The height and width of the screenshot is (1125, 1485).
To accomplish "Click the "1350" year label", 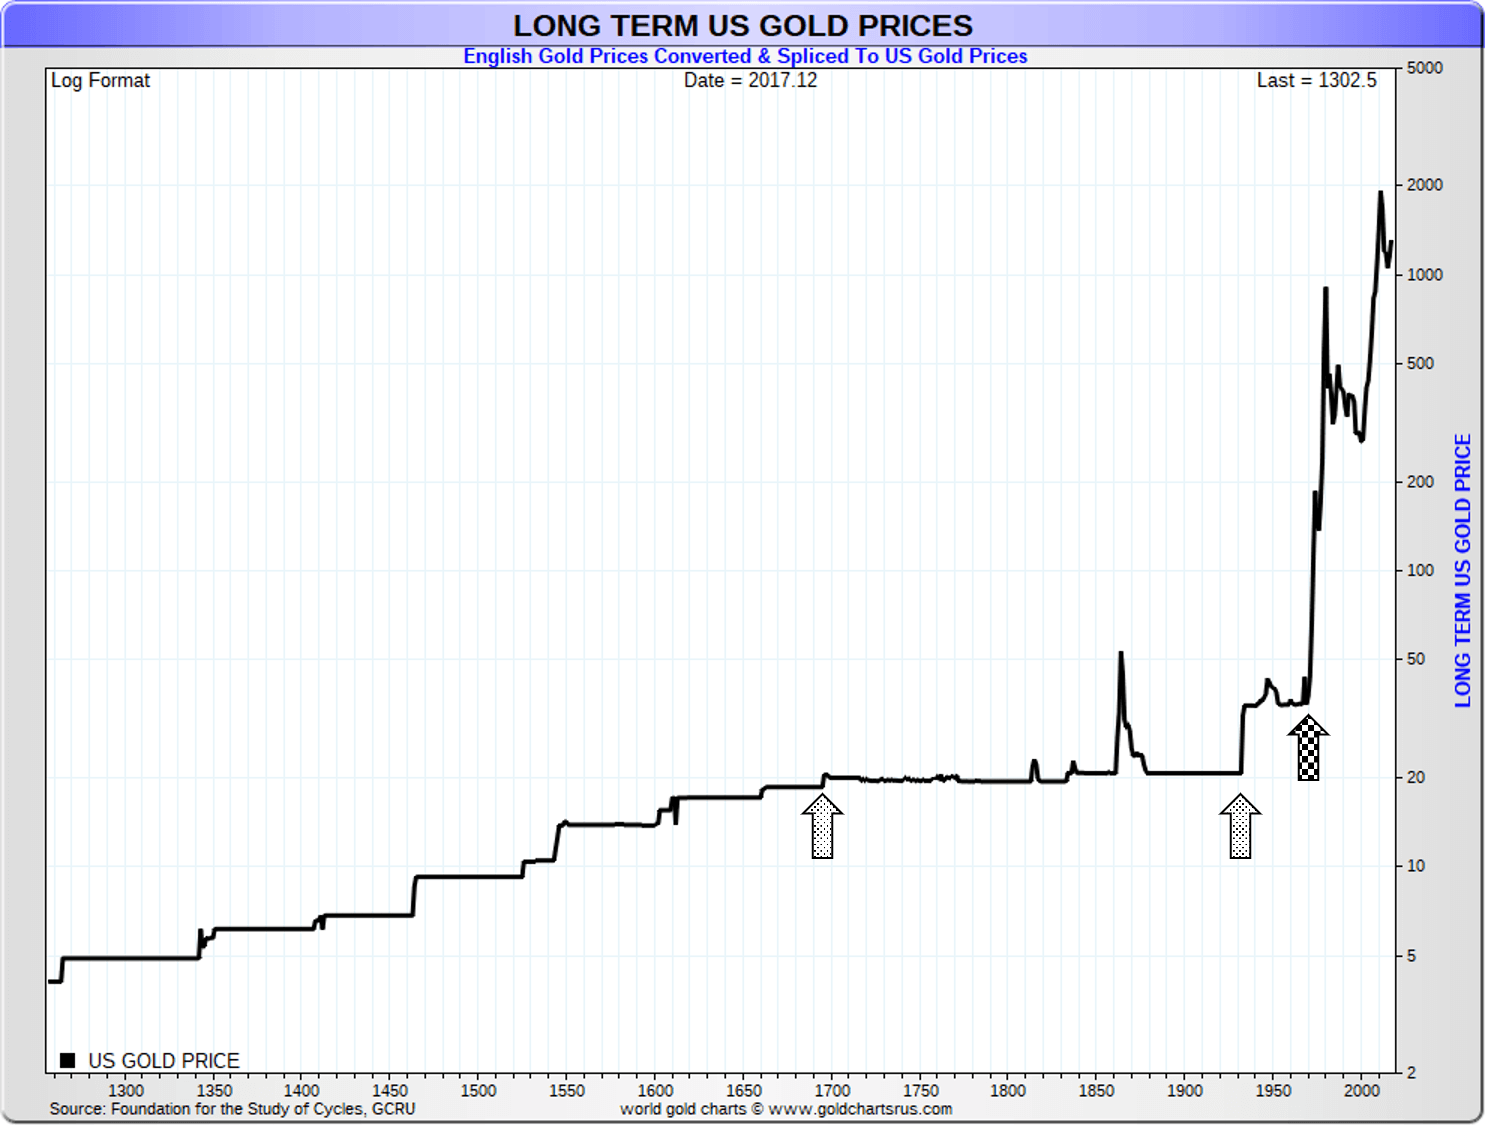I will [214, 1090].
